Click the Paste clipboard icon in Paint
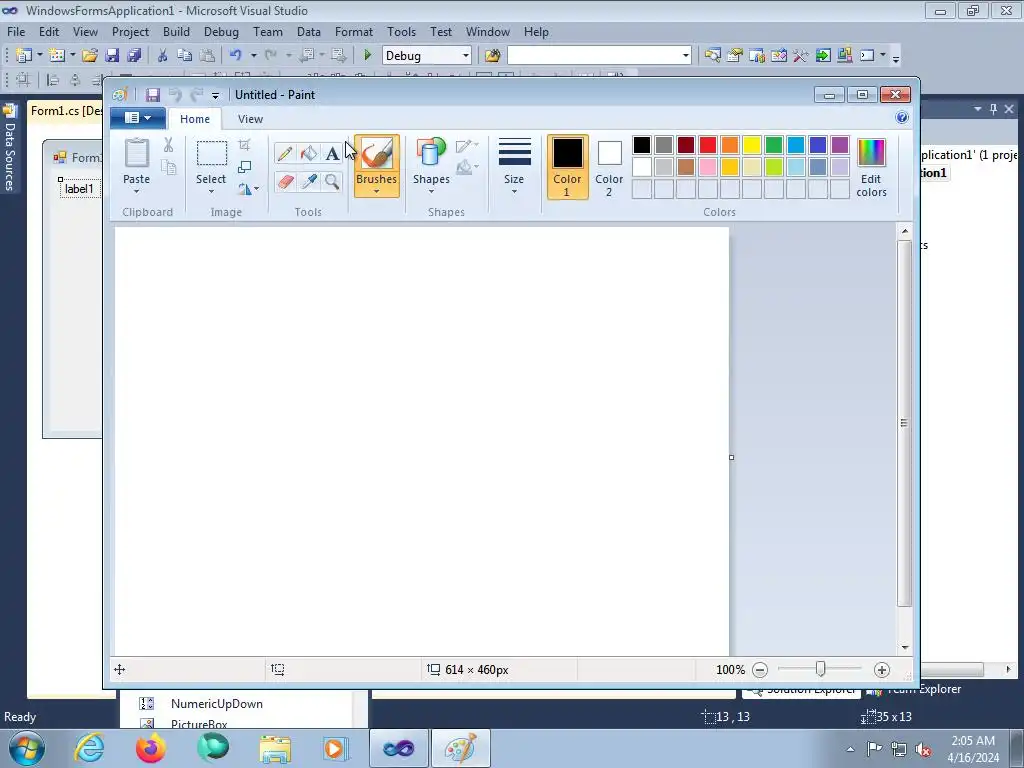The width and height of the screenshot is (1024, 768). tap(136, 154)
